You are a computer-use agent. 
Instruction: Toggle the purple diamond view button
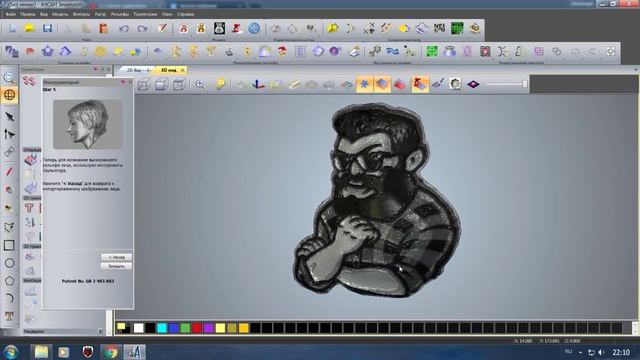pos(473,84)
